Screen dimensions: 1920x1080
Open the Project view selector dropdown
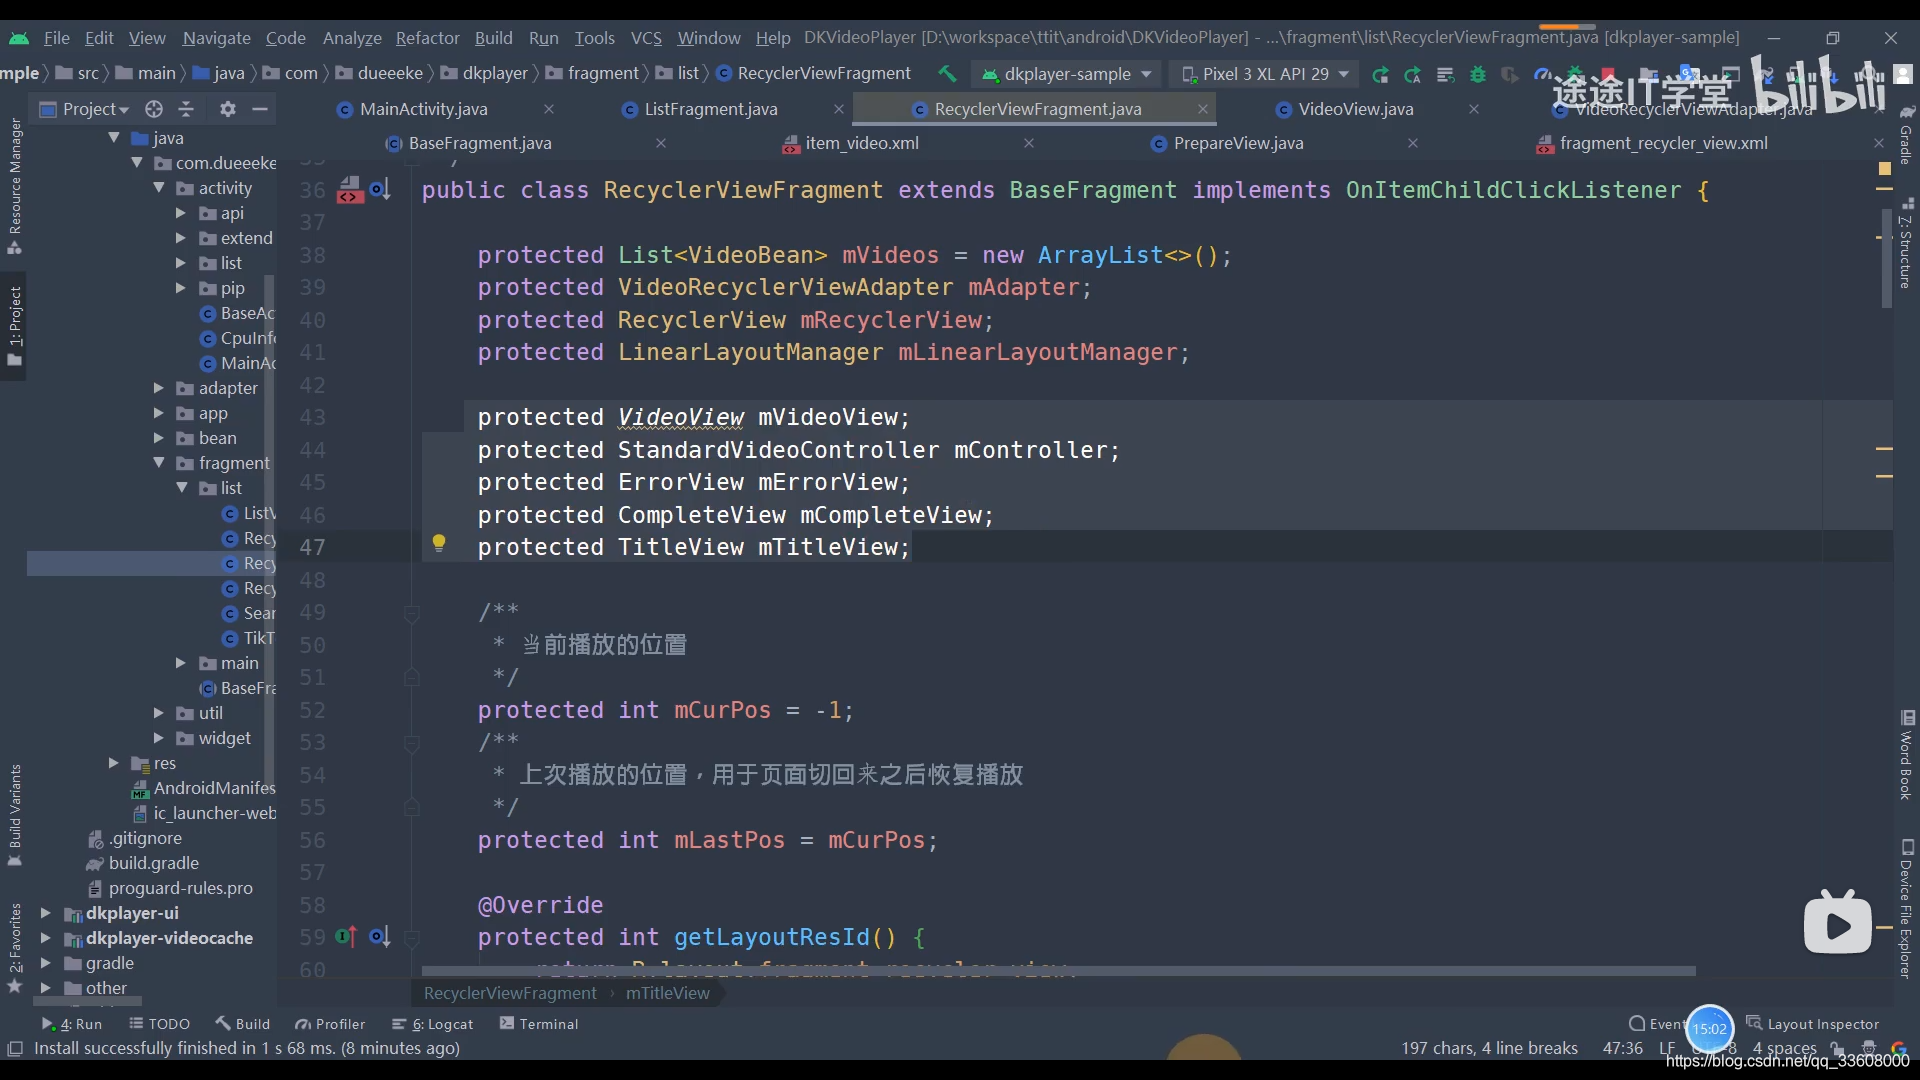coord(85,109)
